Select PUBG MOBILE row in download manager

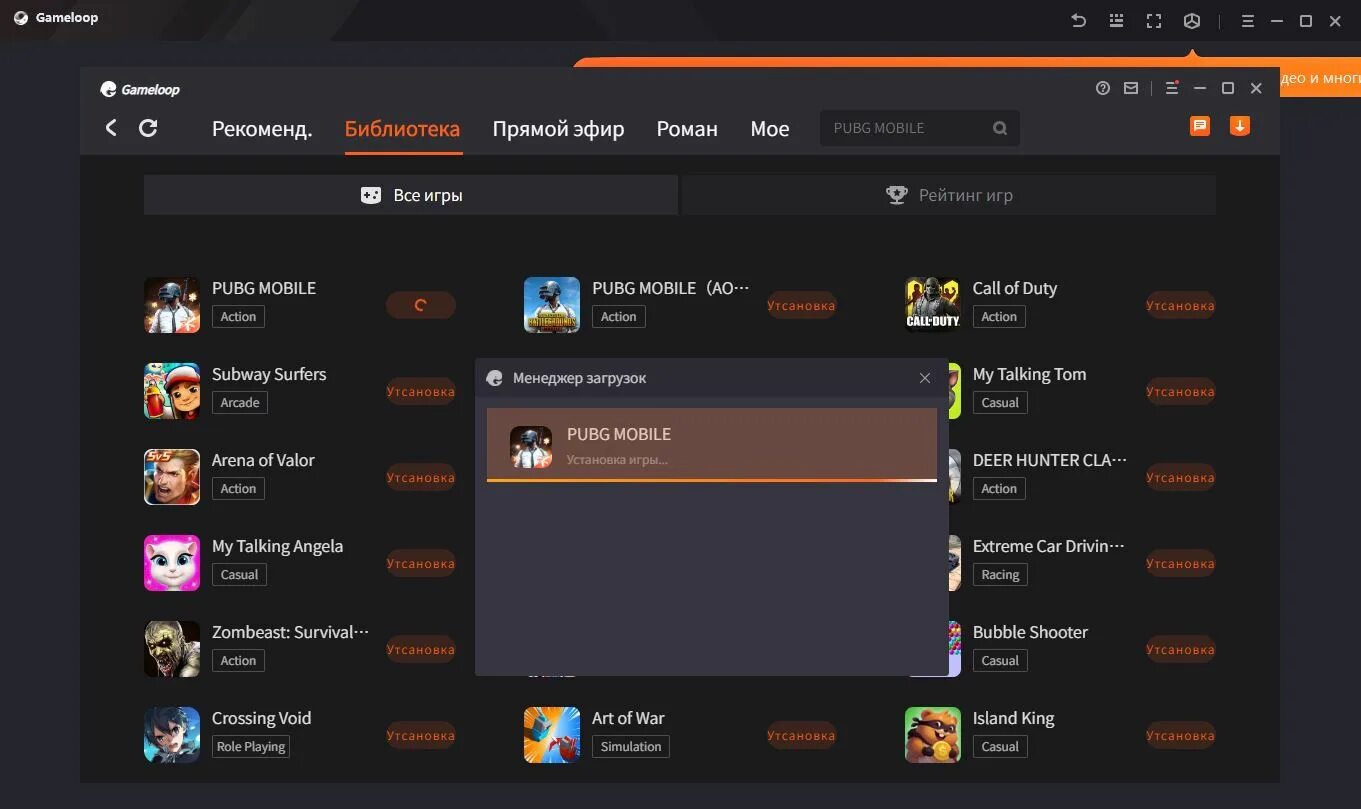[712, 444]
